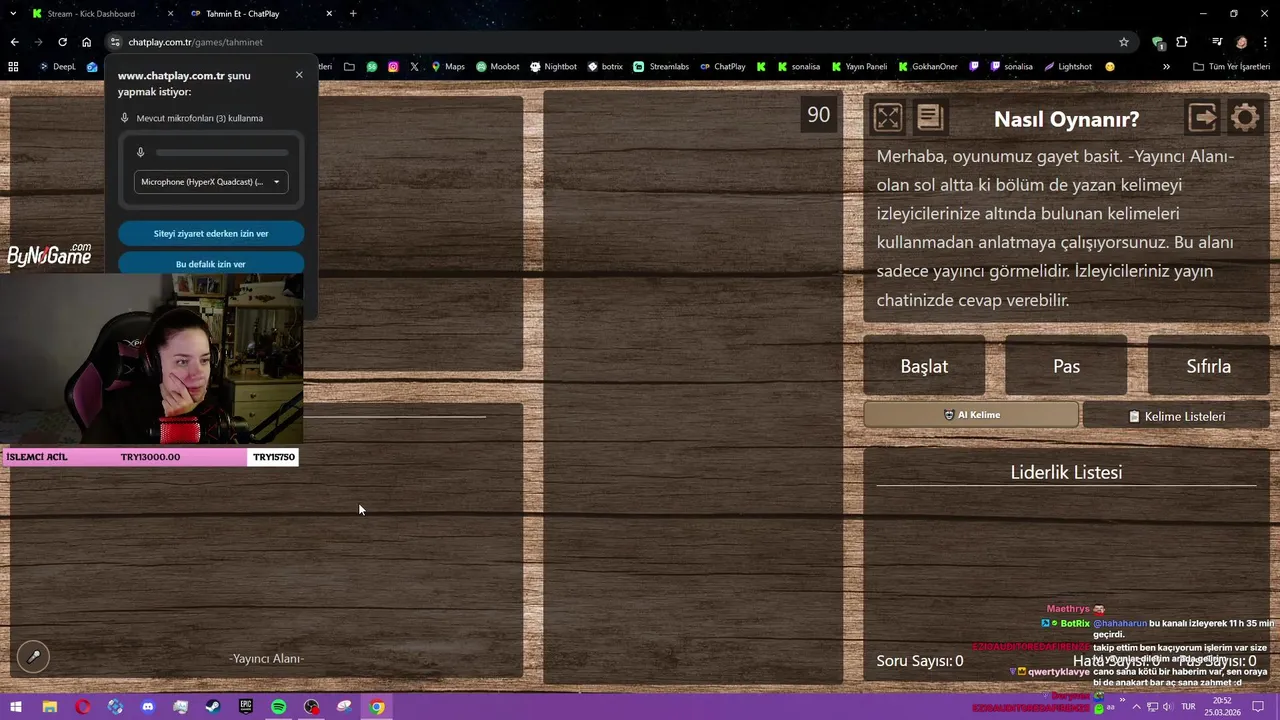Open the GokhanOner bookmark

click(x=927, y=67)
